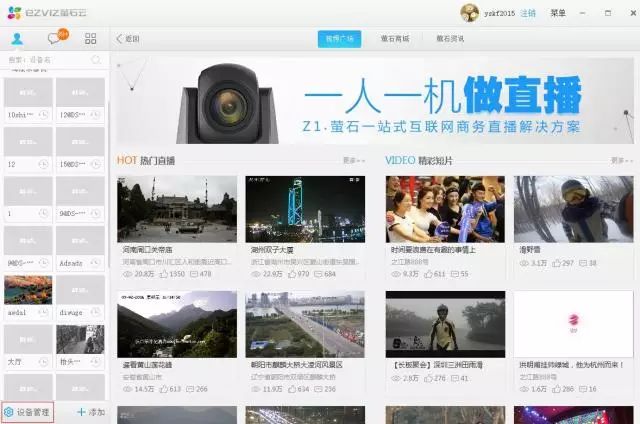The height and width of the screenshot is (424, 640).
Task: Click the 注销 logout link
Action: coord(528,13)
